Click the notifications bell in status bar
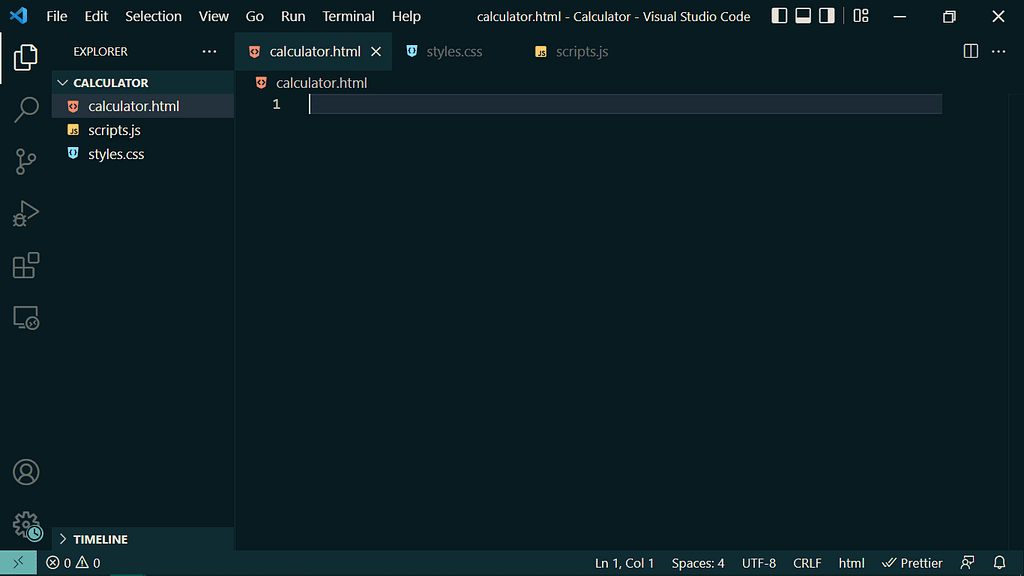This screenshot has height=576, width=1024. pyautogui.click(x=999, y=563)
